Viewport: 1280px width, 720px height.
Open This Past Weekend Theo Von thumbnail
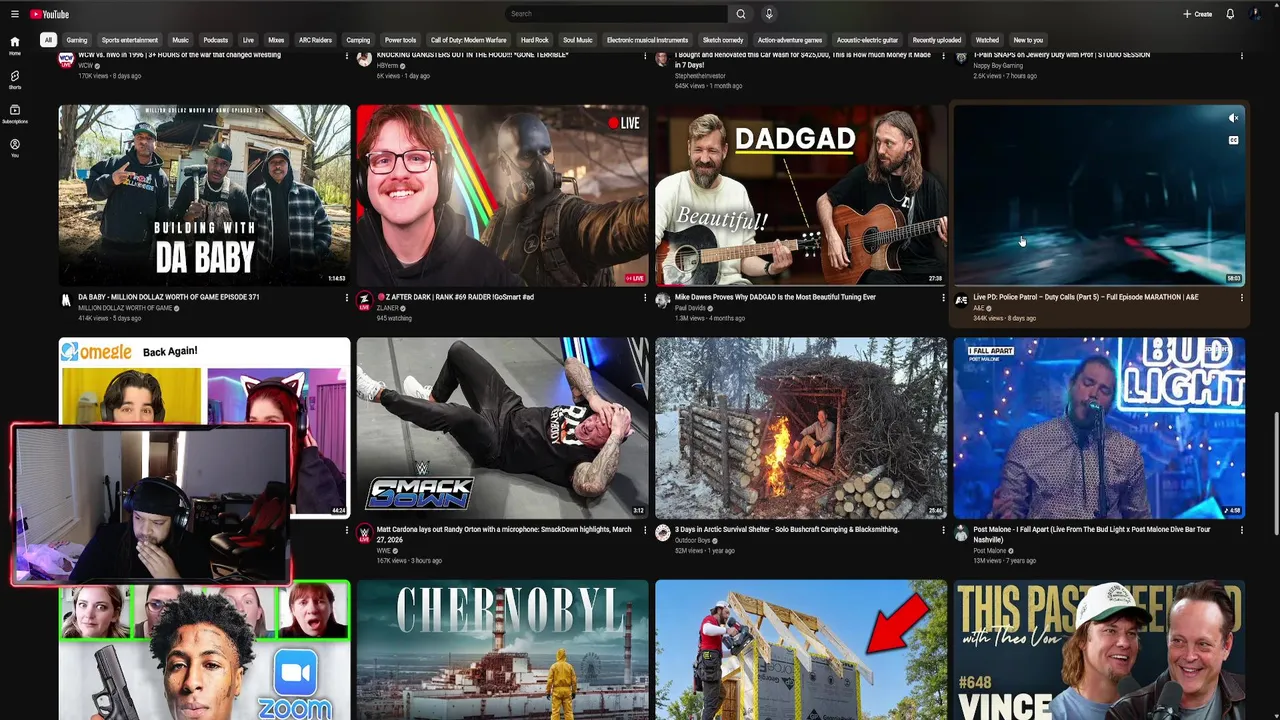tap(1099, 650)
